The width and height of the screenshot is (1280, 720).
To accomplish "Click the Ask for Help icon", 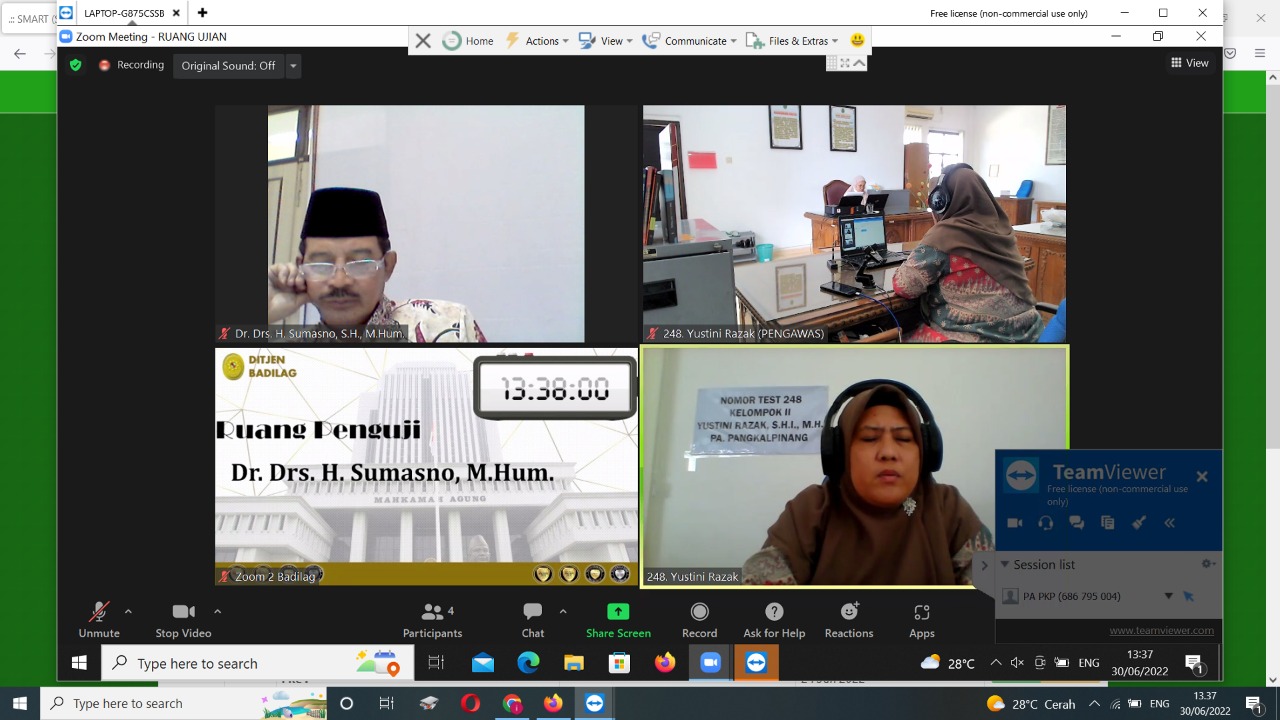I will pyautogui.click(x=774, y=620).
